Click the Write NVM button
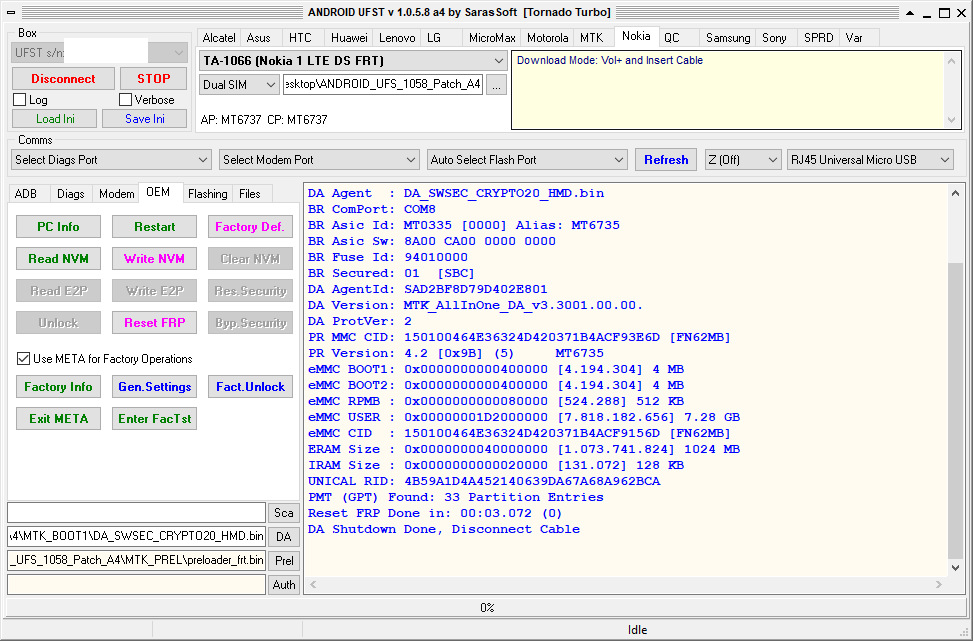973x641 pixels. [x=155, y=259]
